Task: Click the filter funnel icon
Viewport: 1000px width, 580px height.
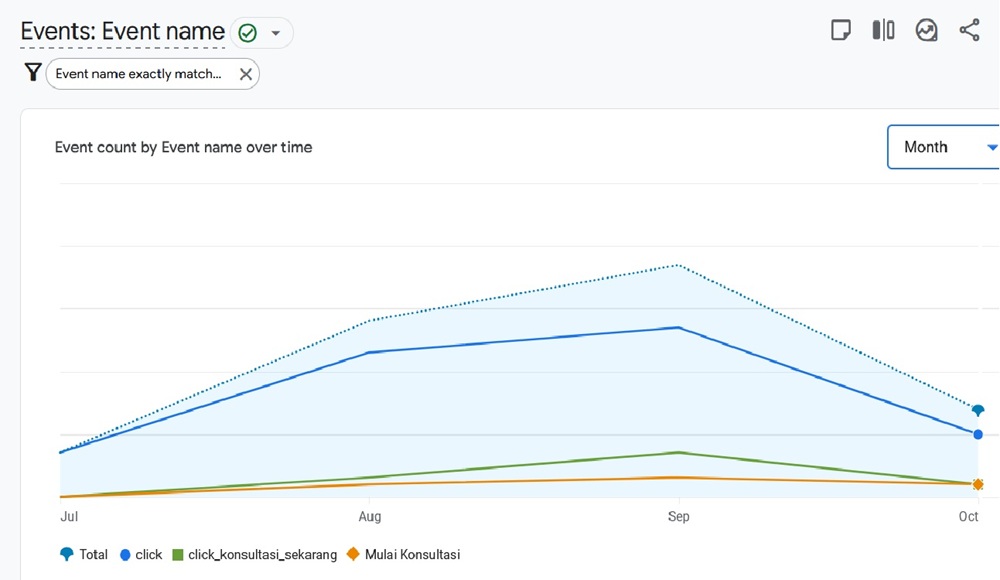Action: click(33, 73)
